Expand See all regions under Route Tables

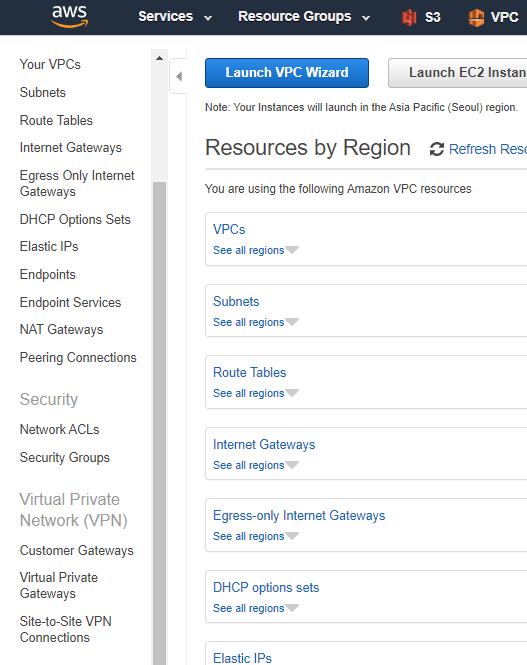(256, 393)
